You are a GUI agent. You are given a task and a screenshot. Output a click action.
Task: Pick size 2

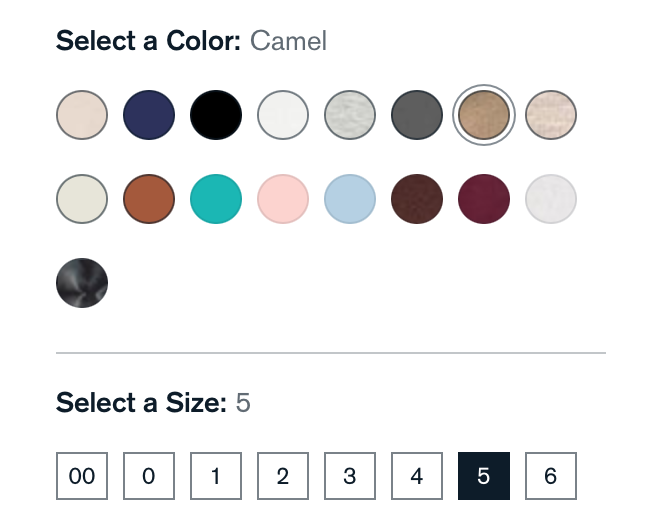[x=283, y=476]
